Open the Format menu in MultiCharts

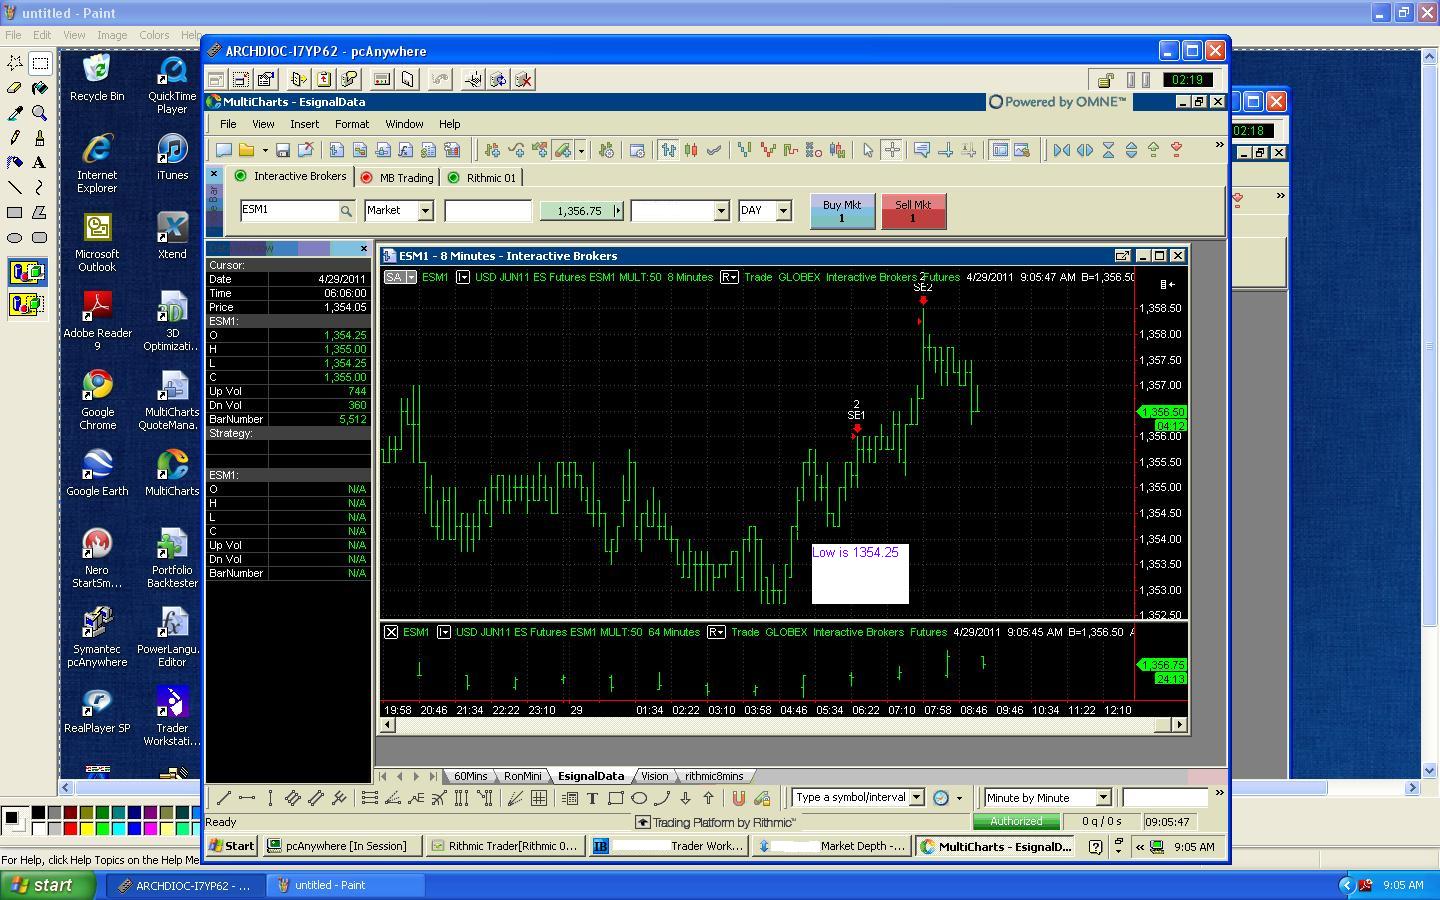click(352, 124)
